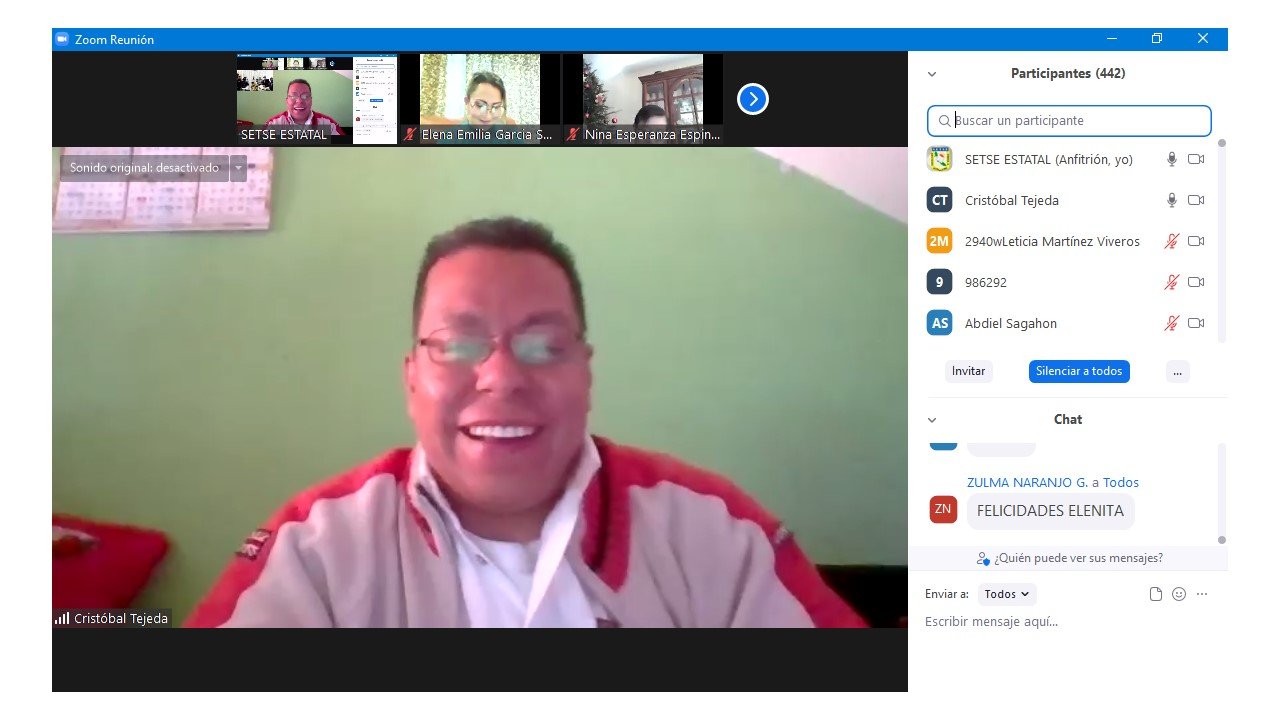Click the Zoom logo in title bar

62,39
